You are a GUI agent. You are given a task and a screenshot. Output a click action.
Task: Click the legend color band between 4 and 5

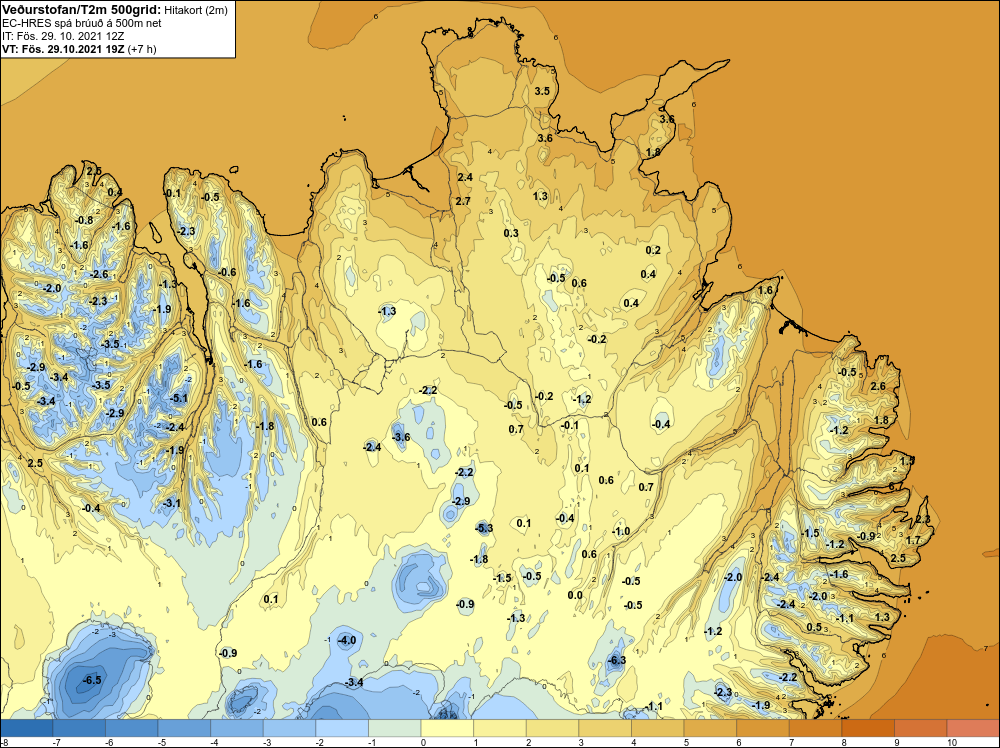click(x=658, y=728)
